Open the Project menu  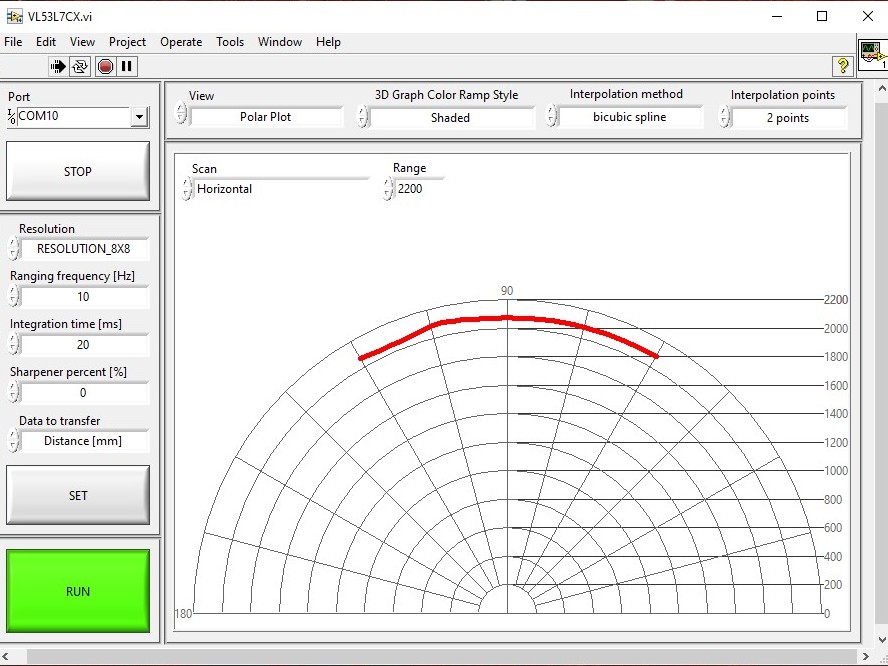click(127, 42)
